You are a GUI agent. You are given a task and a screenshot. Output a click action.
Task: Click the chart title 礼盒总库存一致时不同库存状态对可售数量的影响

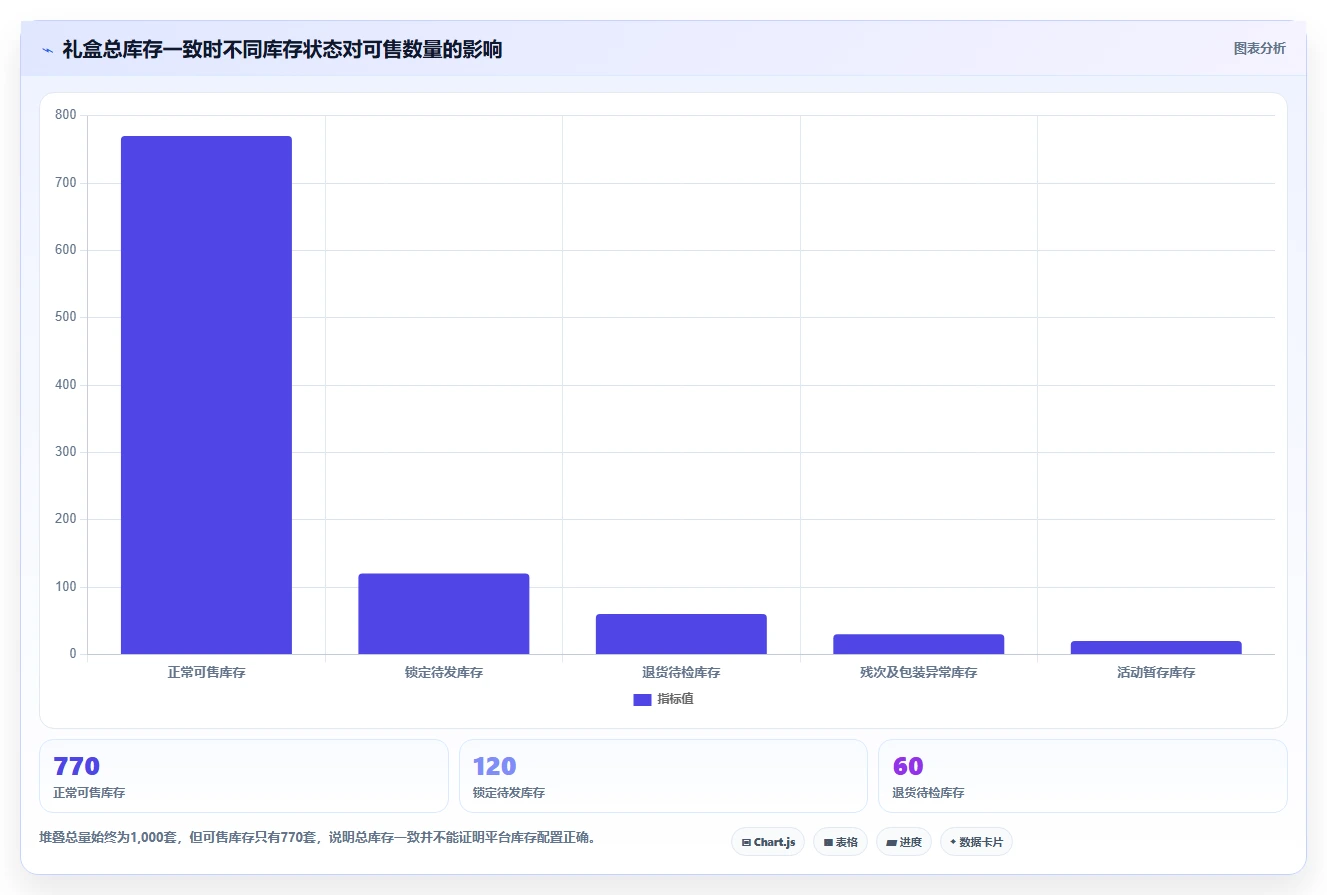(282, 50)
